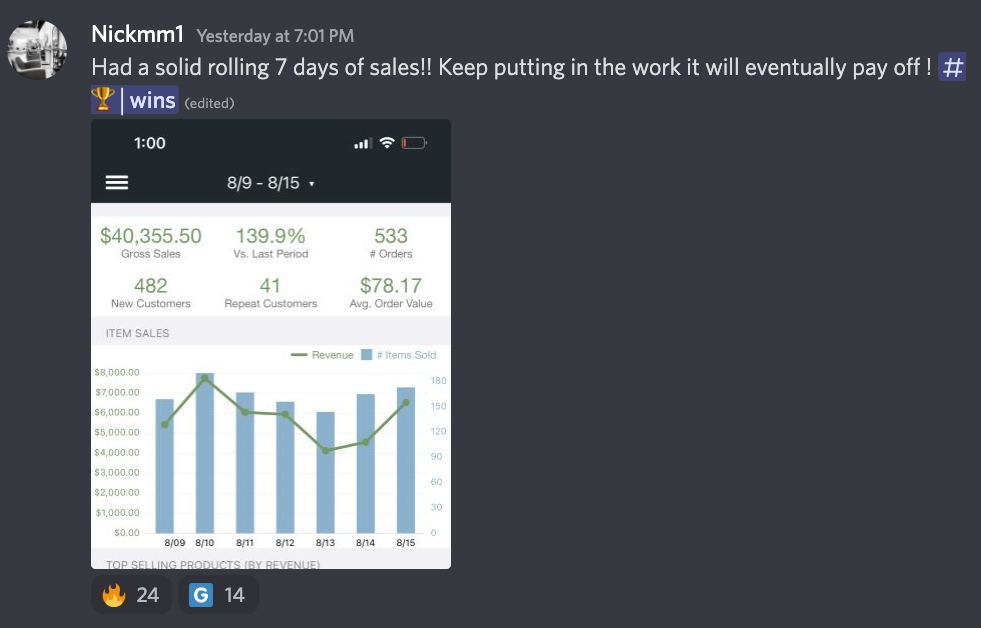Click the trophy emoji in the channel tag
Viewport: 981px width, 628px height.
pyautogui.click(x=103, y=99)
